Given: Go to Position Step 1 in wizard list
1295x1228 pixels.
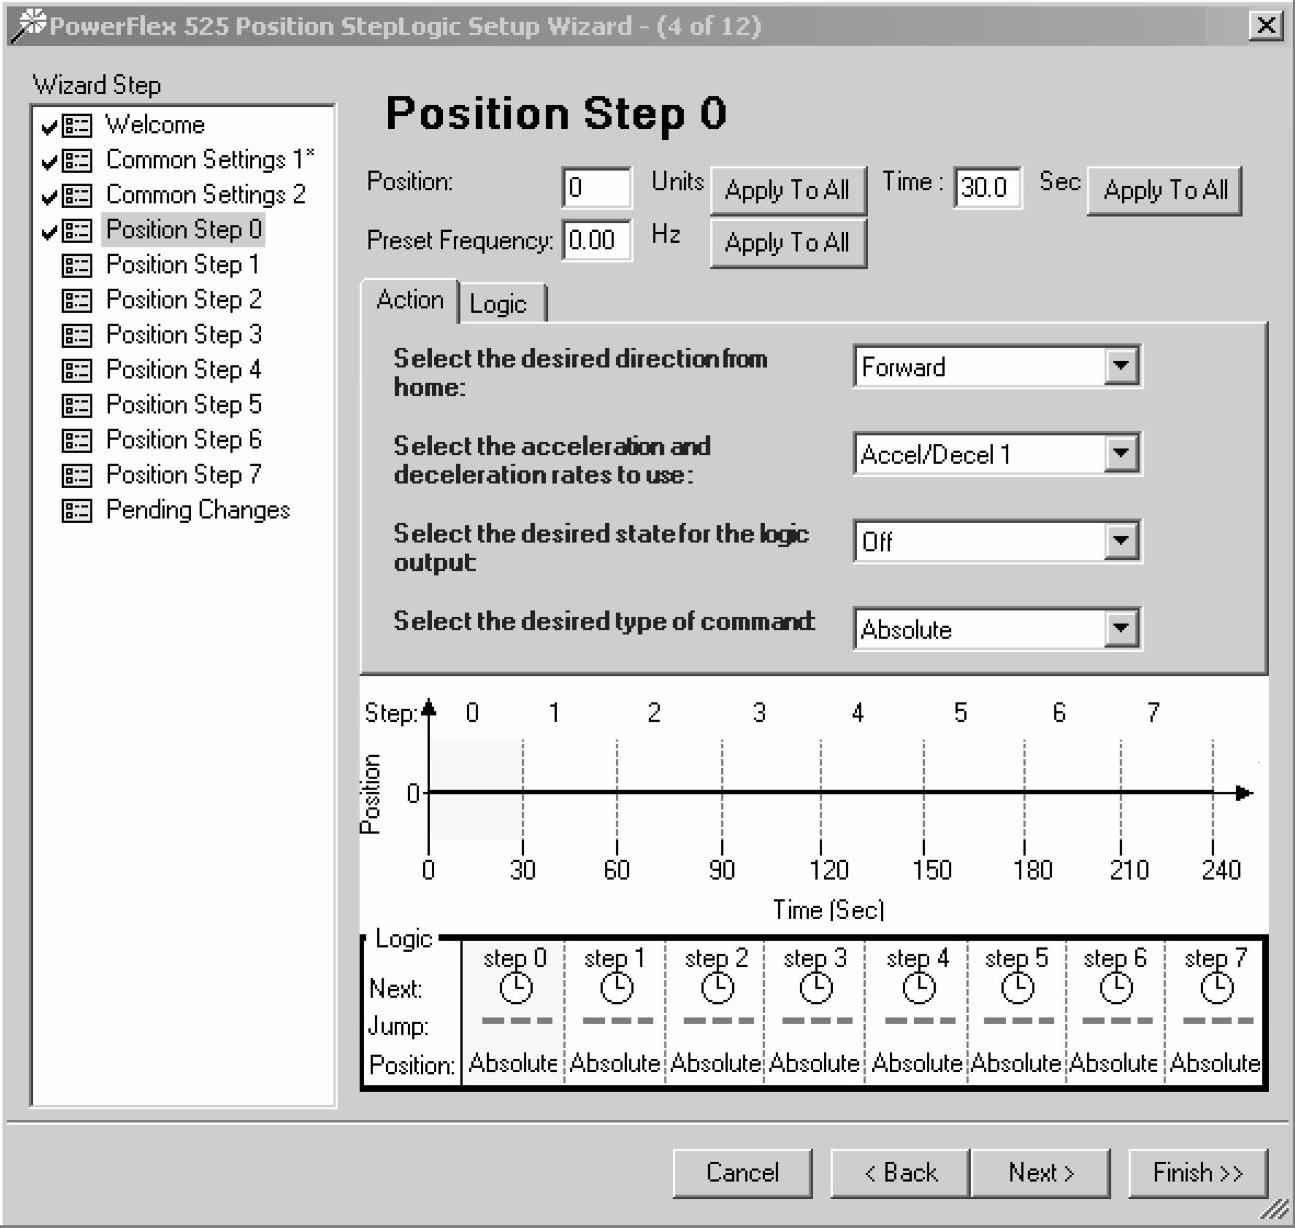Looking at the screenshot, I should pos(184,265).
